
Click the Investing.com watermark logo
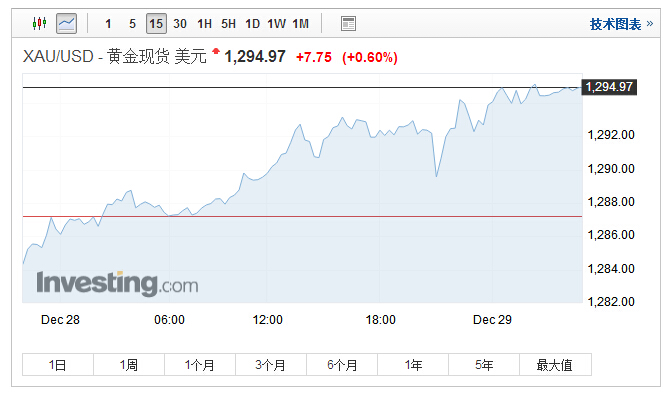117,283
